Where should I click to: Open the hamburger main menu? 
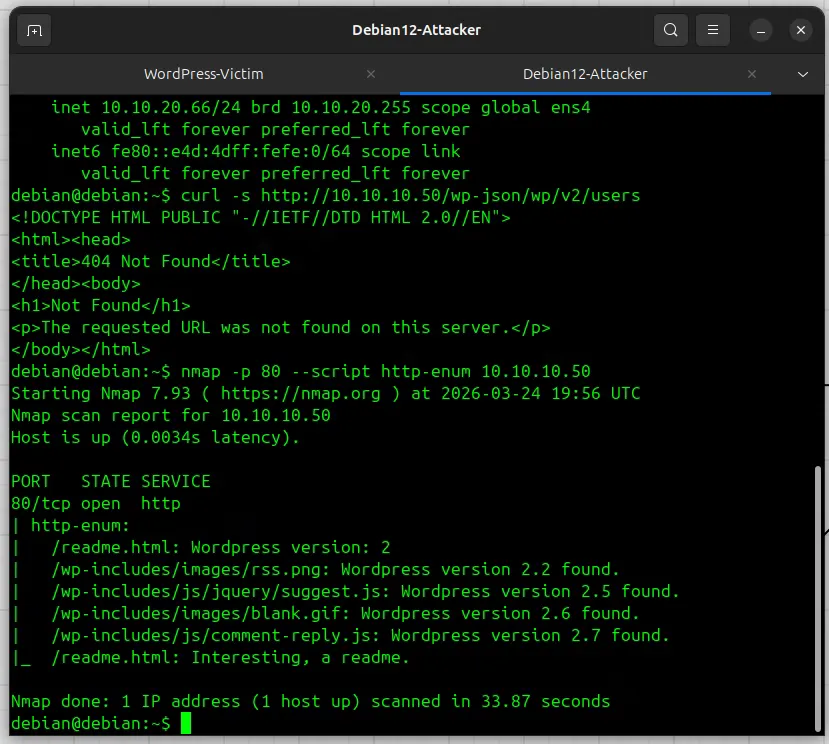click(x=712, y=30)
